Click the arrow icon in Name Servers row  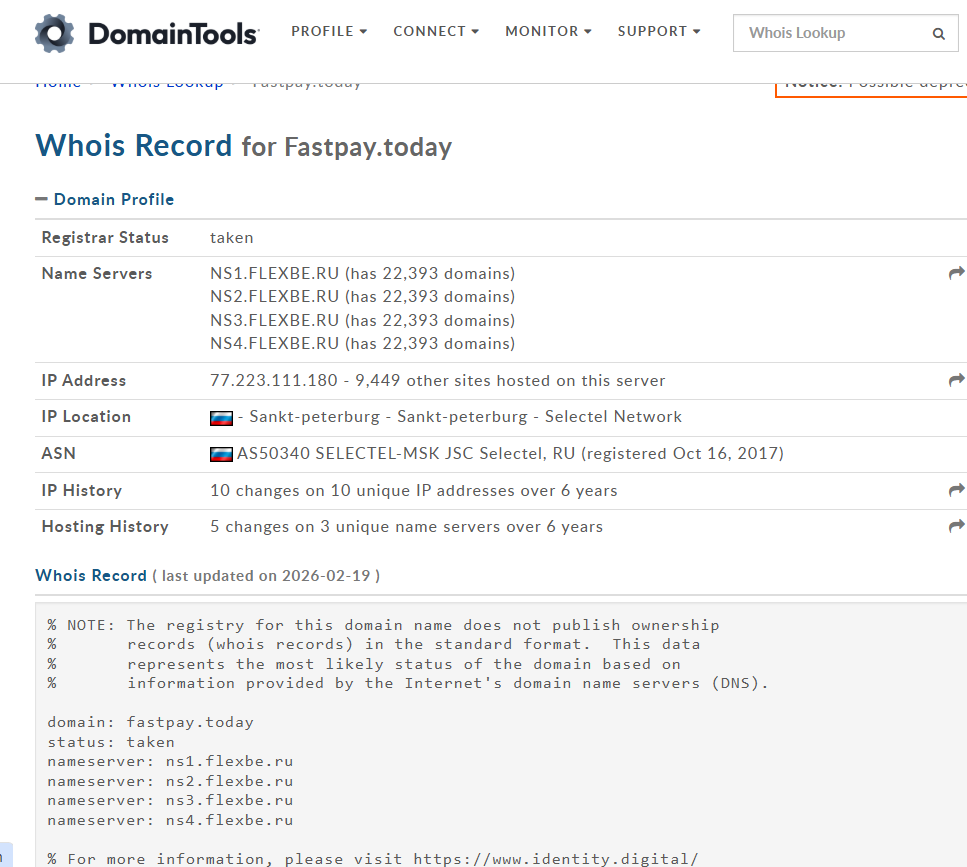pos(956,273)
